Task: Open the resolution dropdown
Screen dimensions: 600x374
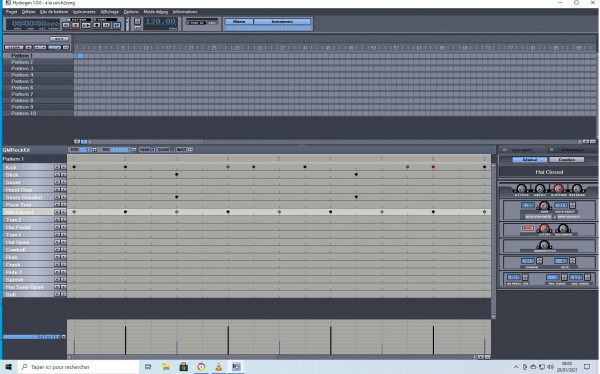Action: 134,150
